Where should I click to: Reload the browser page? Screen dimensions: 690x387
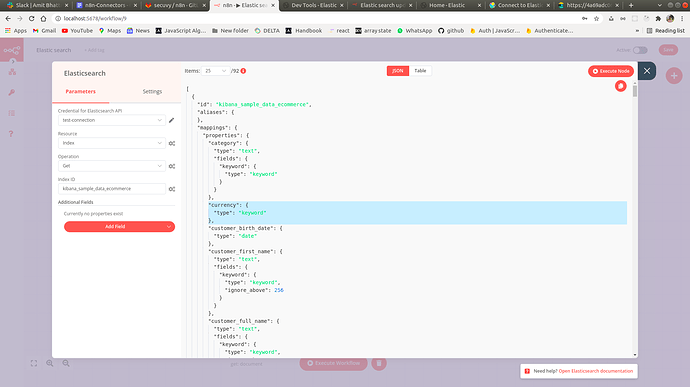click(31, 18)
